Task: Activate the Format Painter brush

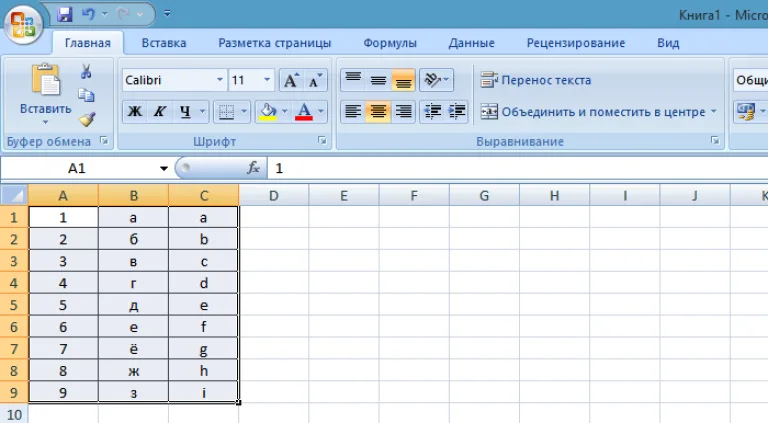Action: (x=87, y=119)
